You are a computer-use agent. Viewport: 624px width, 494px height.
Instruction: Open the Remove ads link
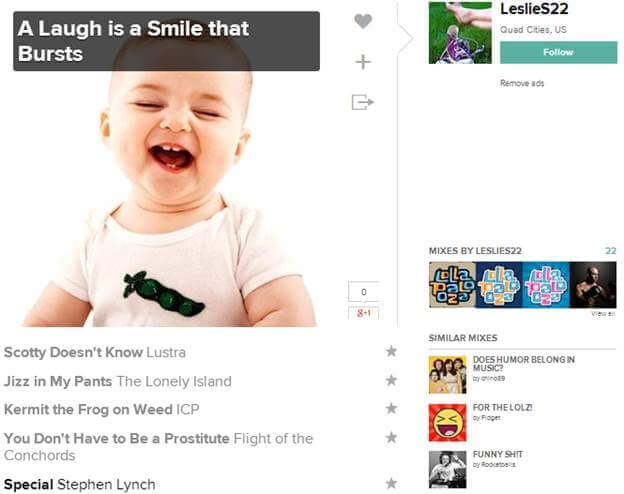coord(522,83)
